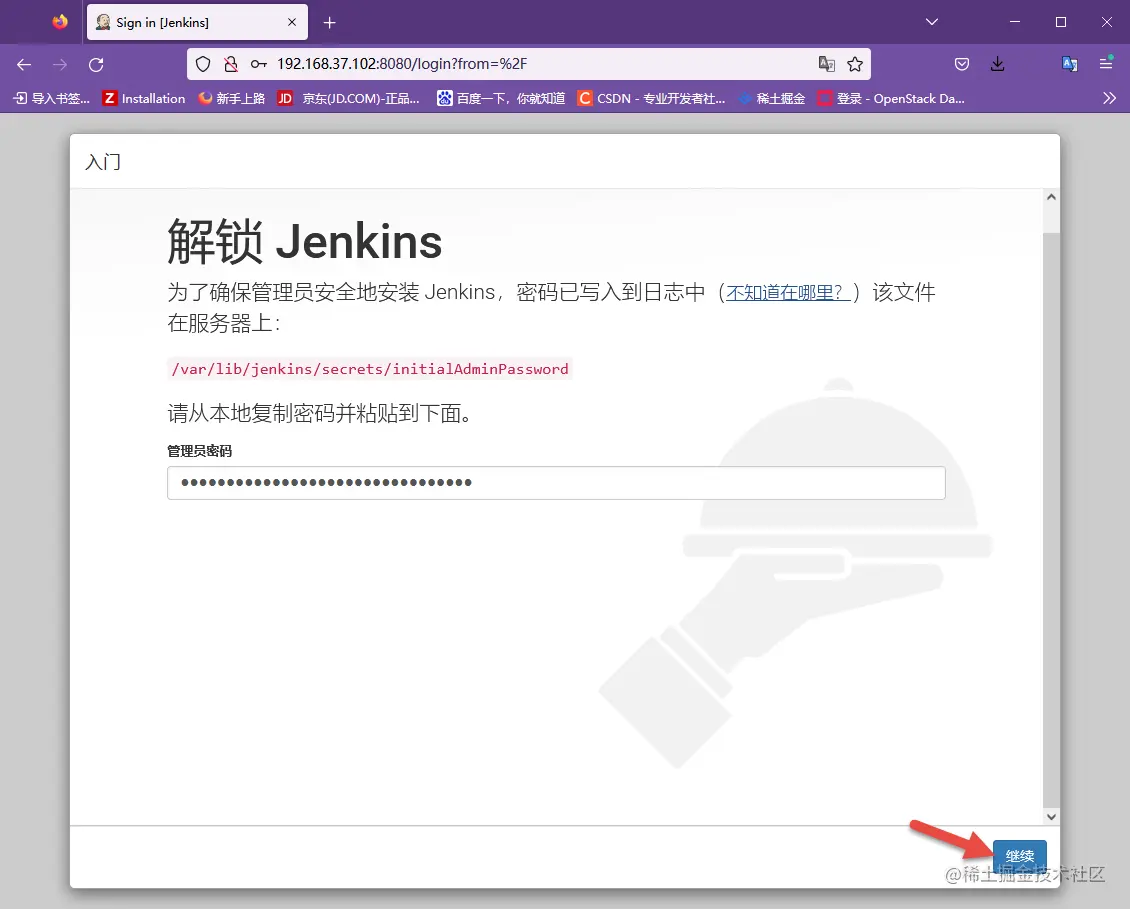Screen dimensions: 1130x909
Task: Select the Sign in [Jenkins] tab
Action: 197,22
